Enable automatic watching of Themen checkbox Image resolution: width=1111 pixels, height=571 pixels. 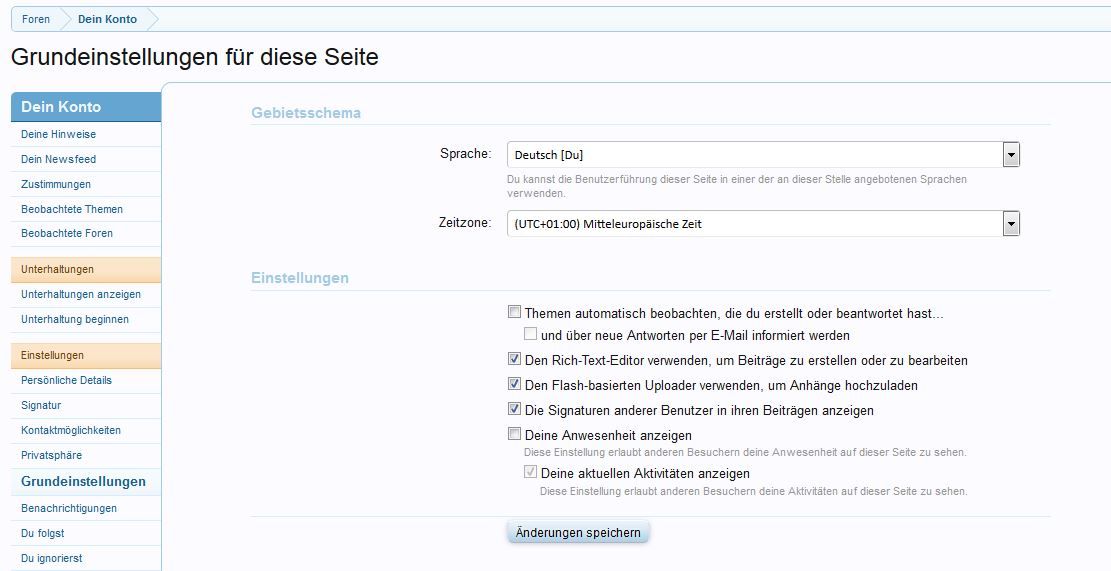514,313
